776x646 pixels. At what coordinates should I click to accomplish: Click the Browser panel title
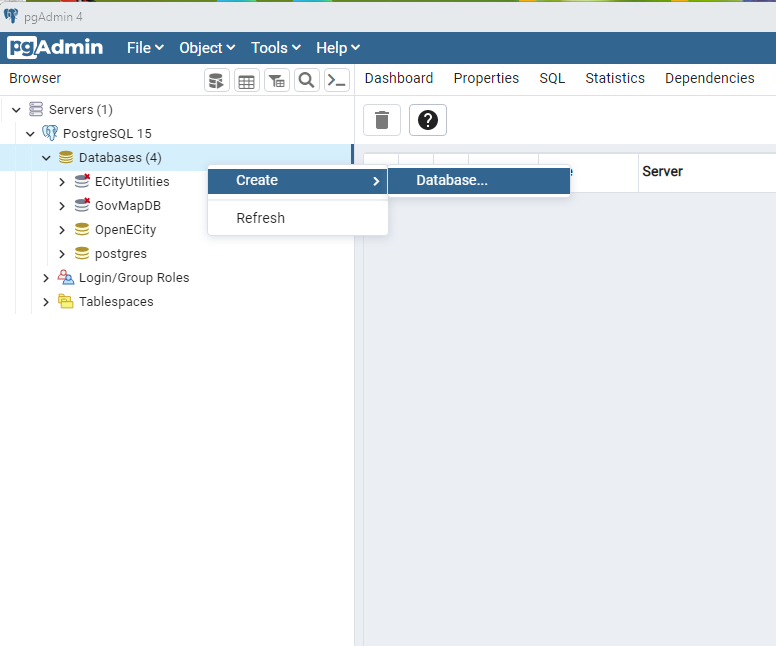tap(35, 78)
